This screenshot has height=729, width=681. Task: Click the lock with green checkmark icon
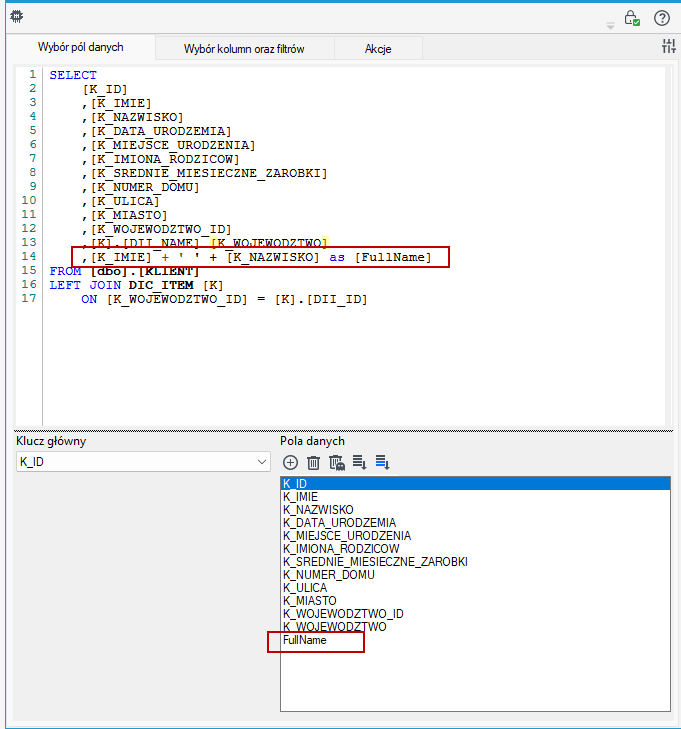pyautogui.click(x=632, y=18)
